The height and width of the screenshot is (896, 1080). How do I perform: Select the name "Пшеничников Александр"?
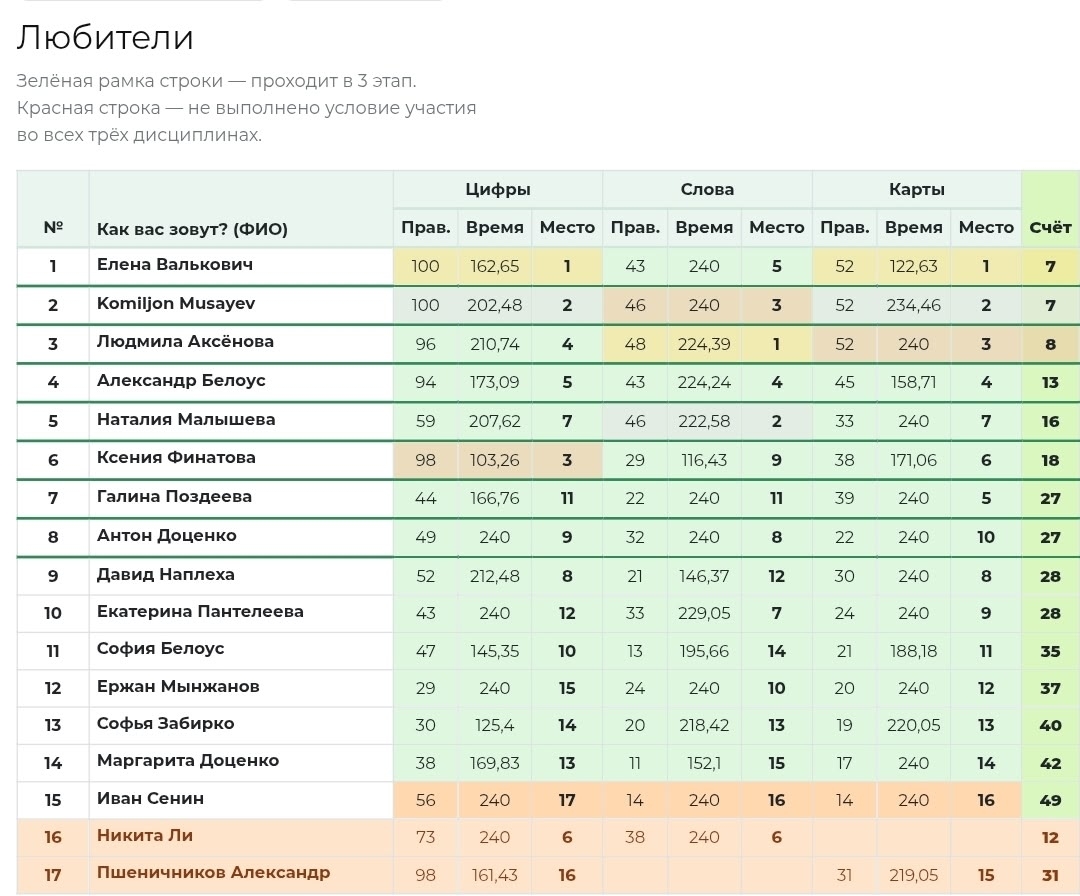click(214, 873)
